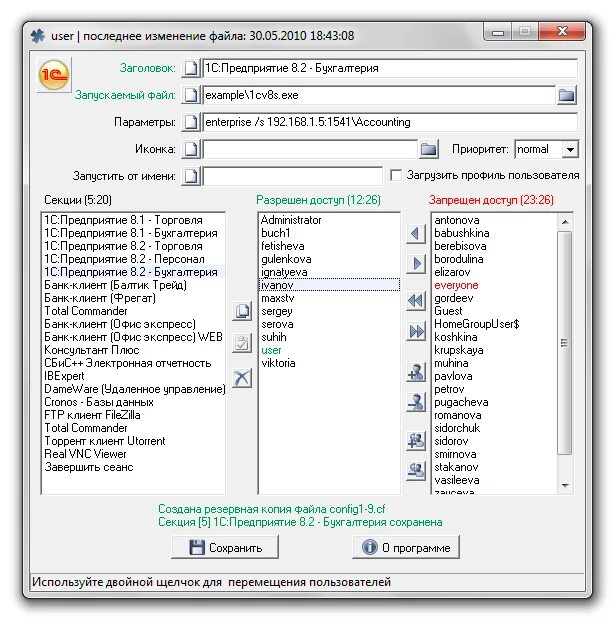Select Real VNC Viewer section
Image resolution: width=614 pixels, height=625 pixels.
(134, 454)
